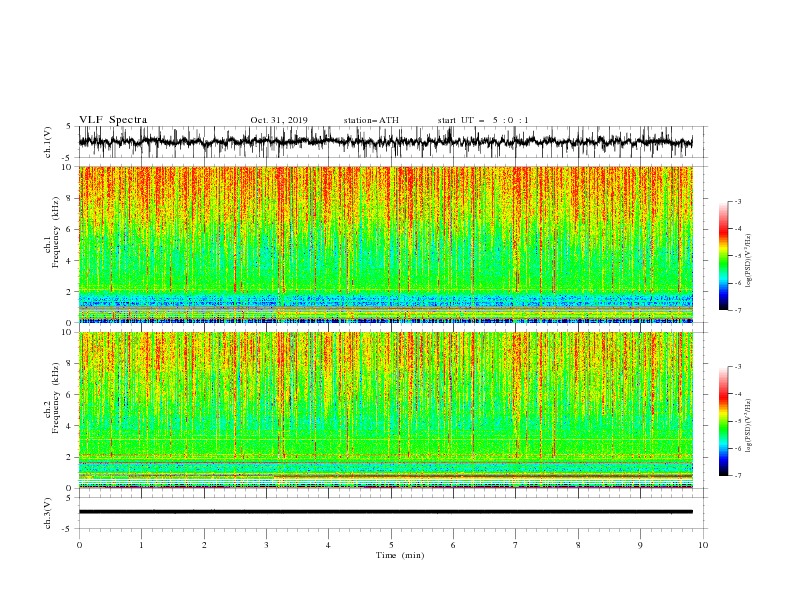
Task: Click the "ch.1(V)" waveform axis label
Action: click(48, 142)
